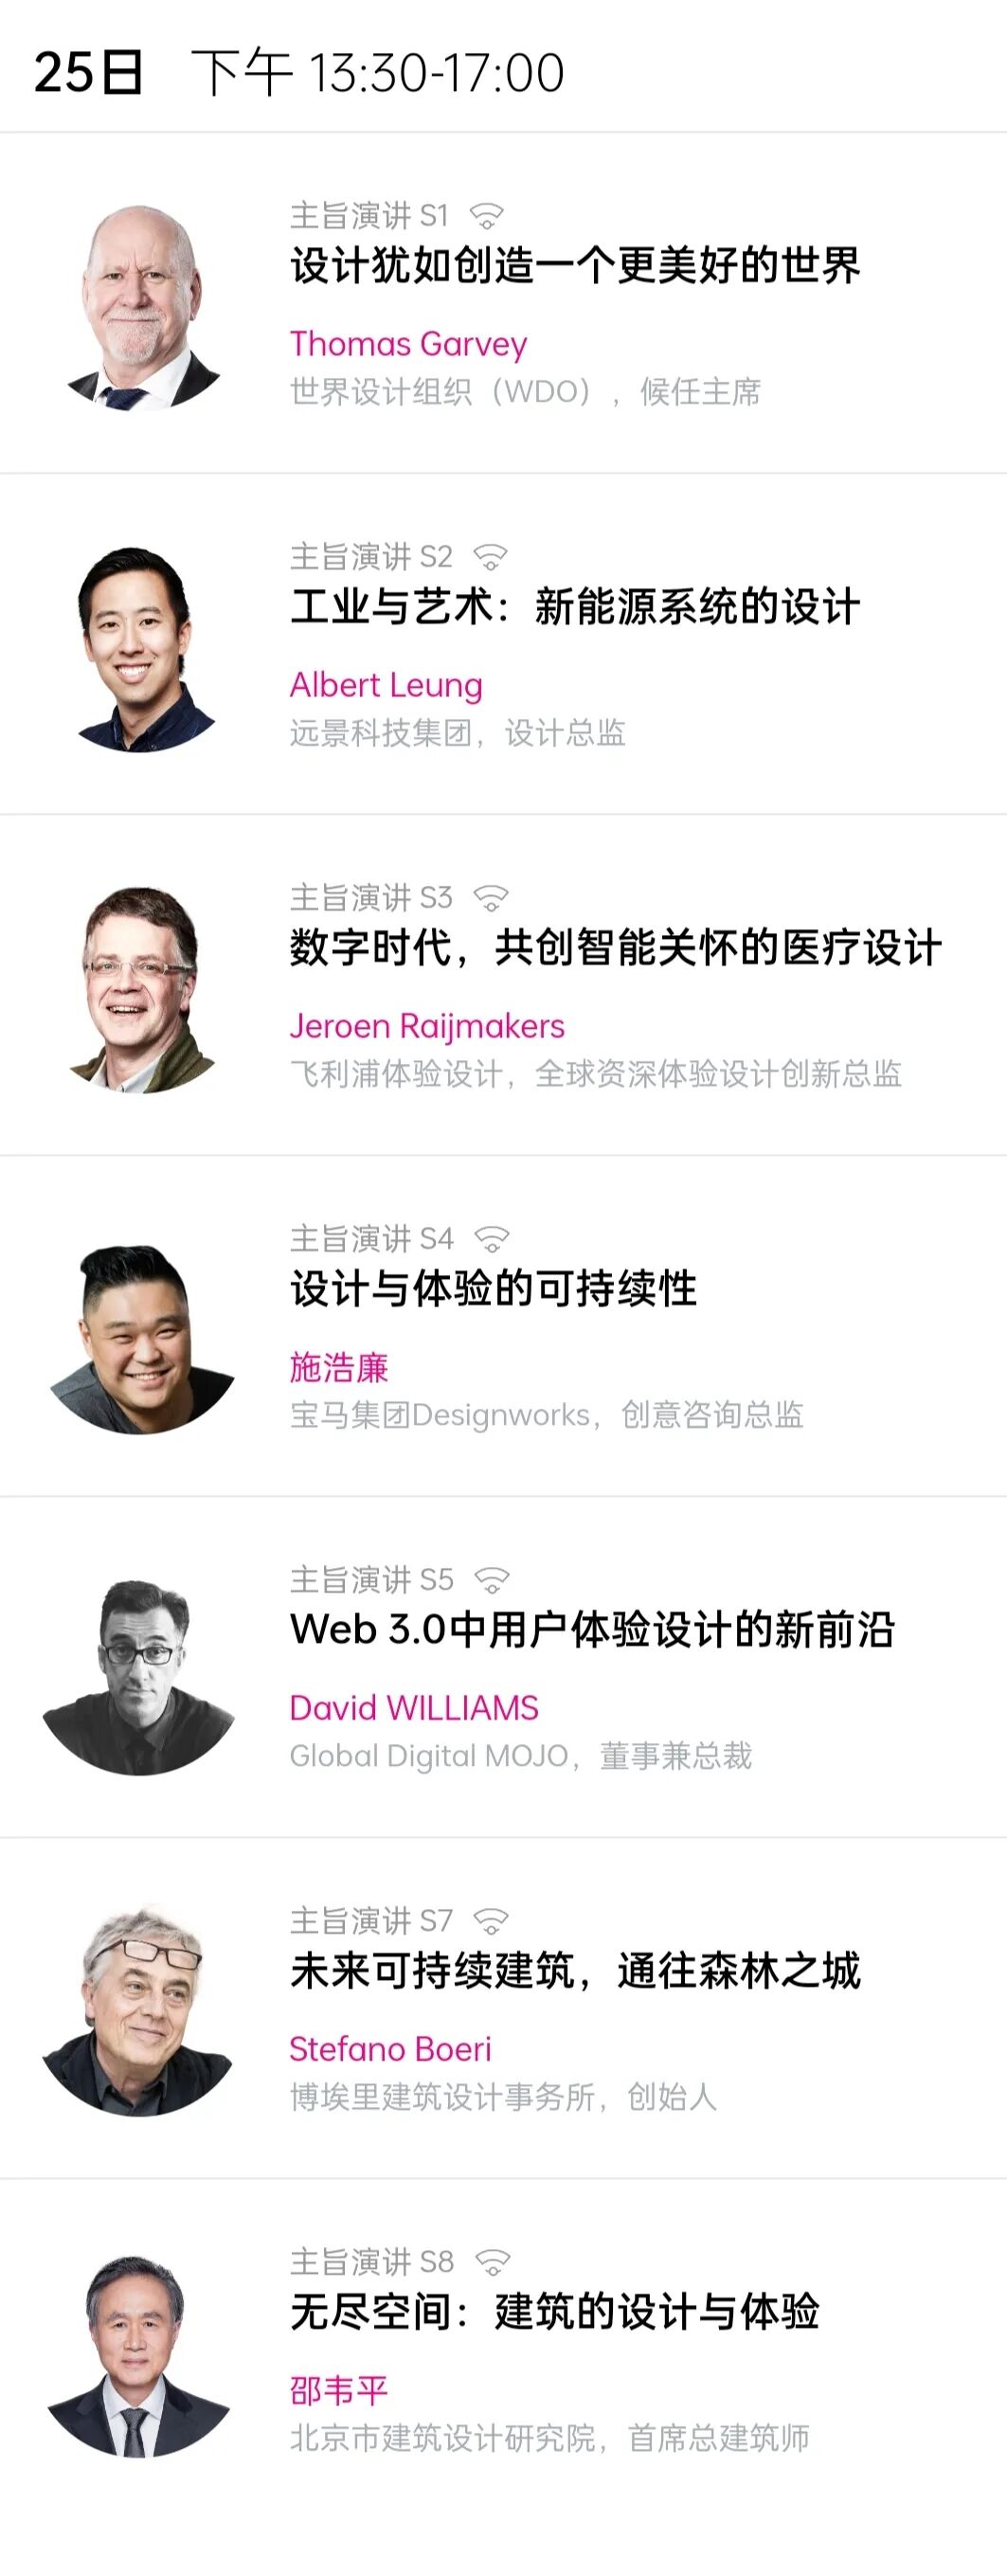Open the session 无尽空间：建筑的设计与体验

pos(555,2312)
